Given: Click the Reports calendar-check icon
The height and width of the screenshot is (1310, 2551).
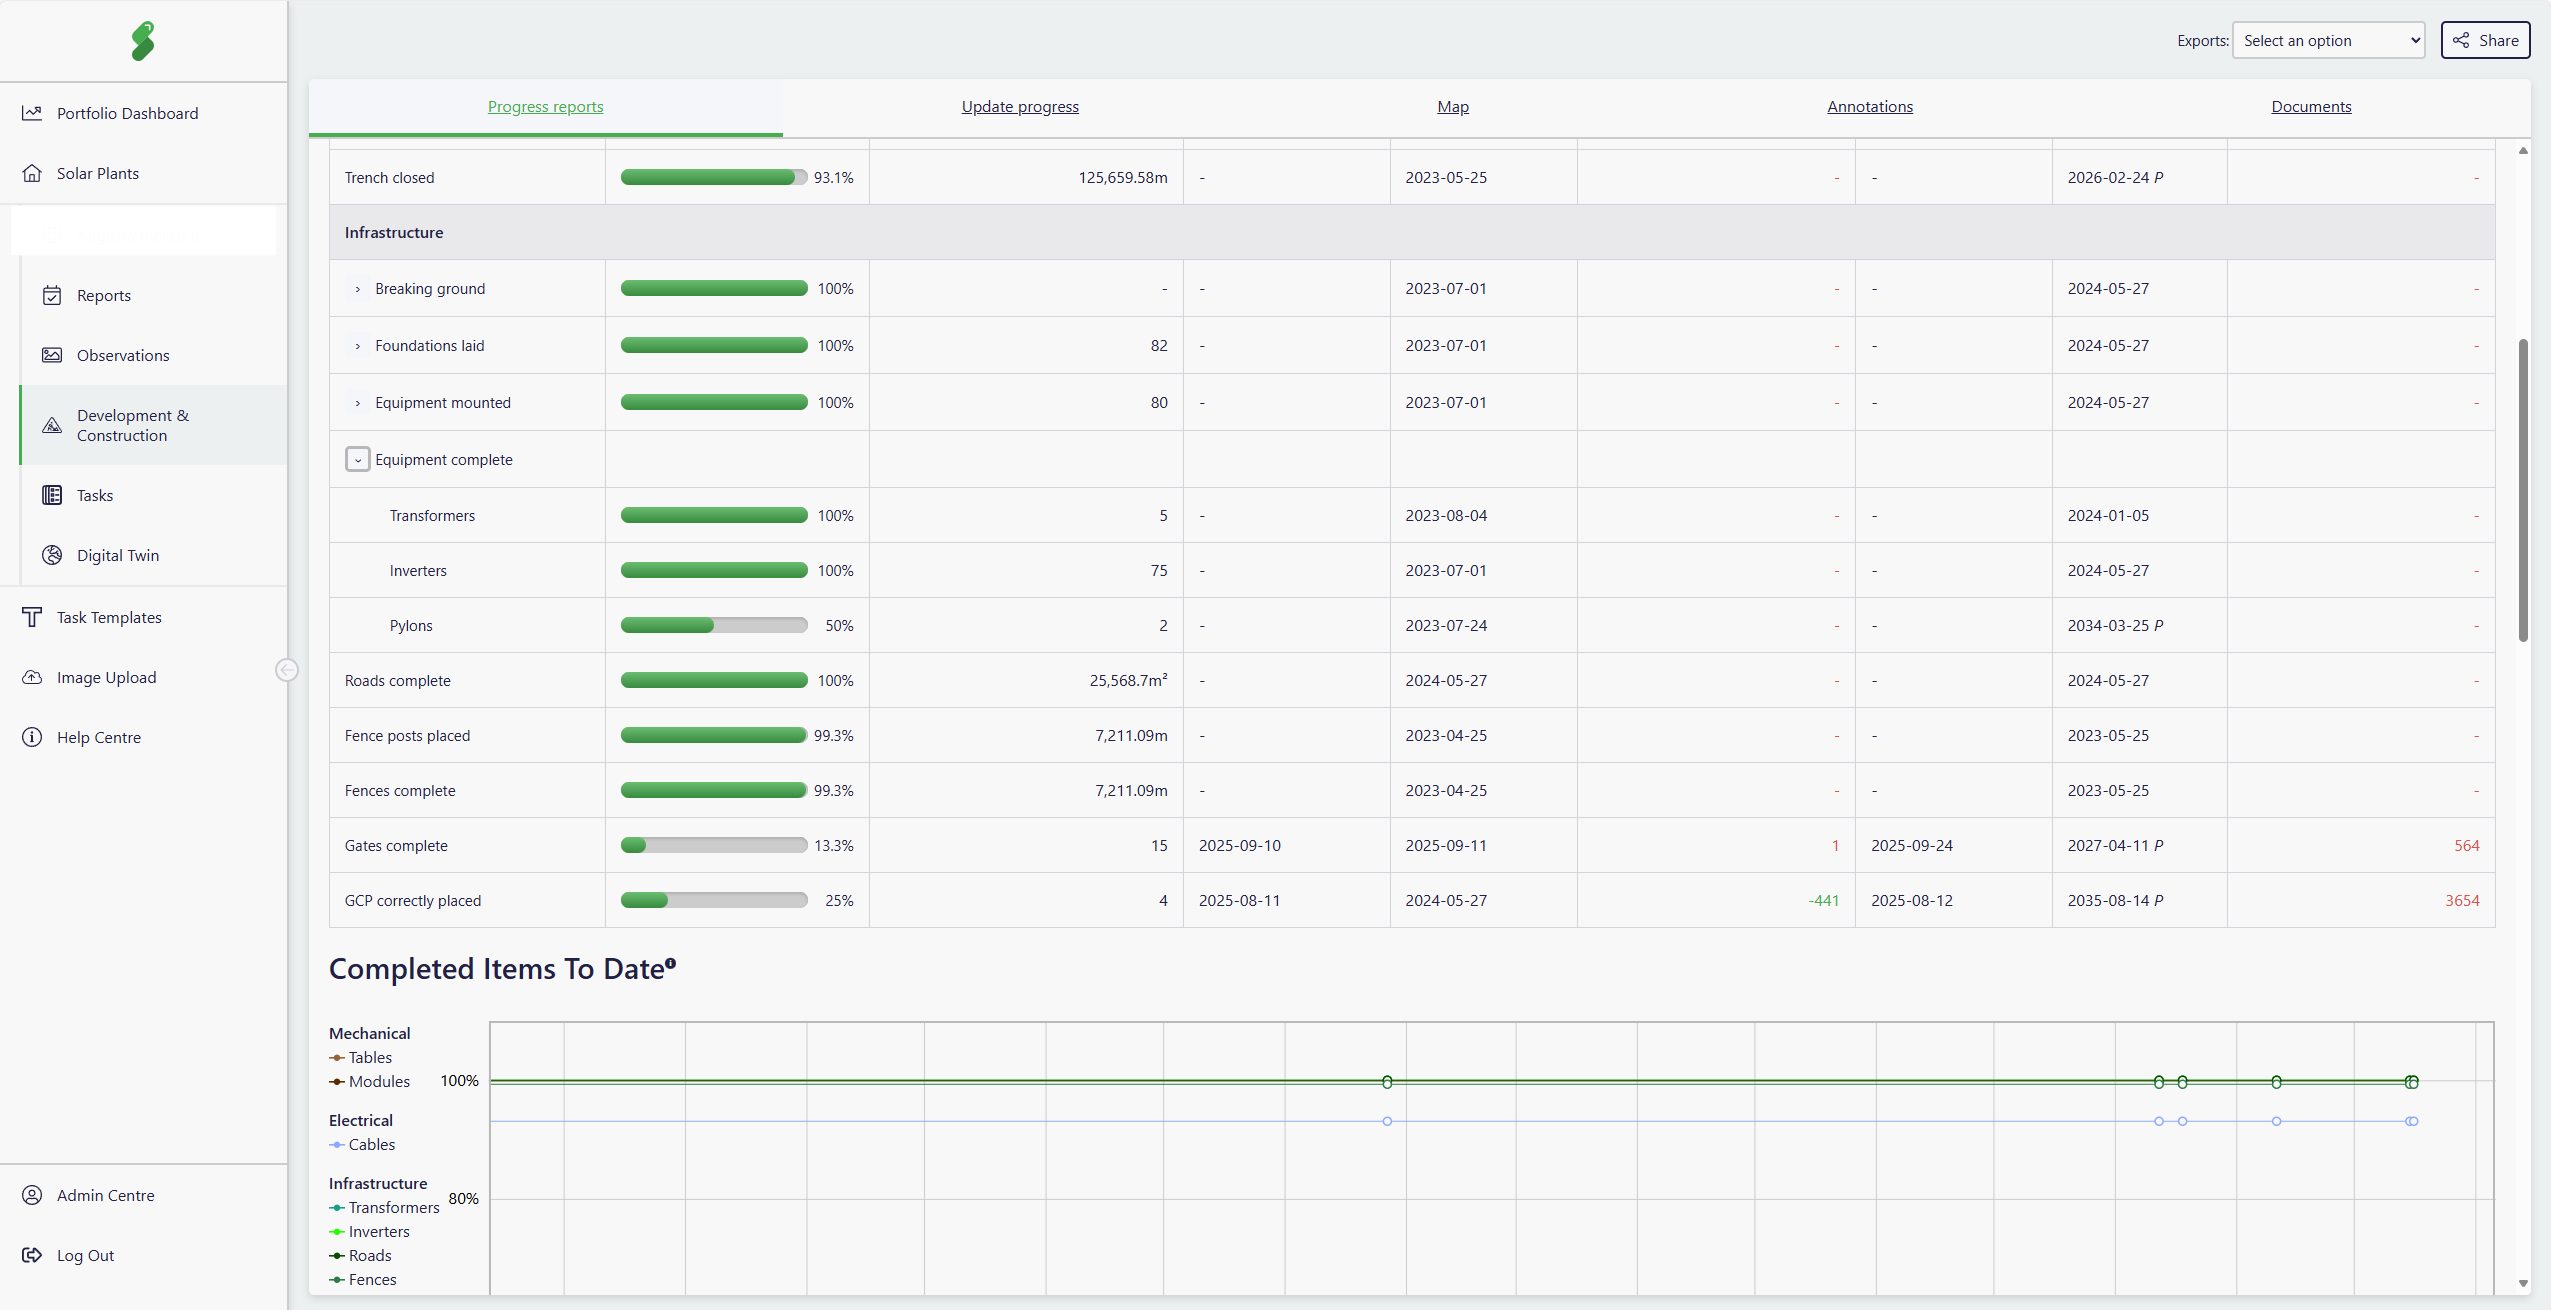Looking at the screenshot, I should coord(52,295).
